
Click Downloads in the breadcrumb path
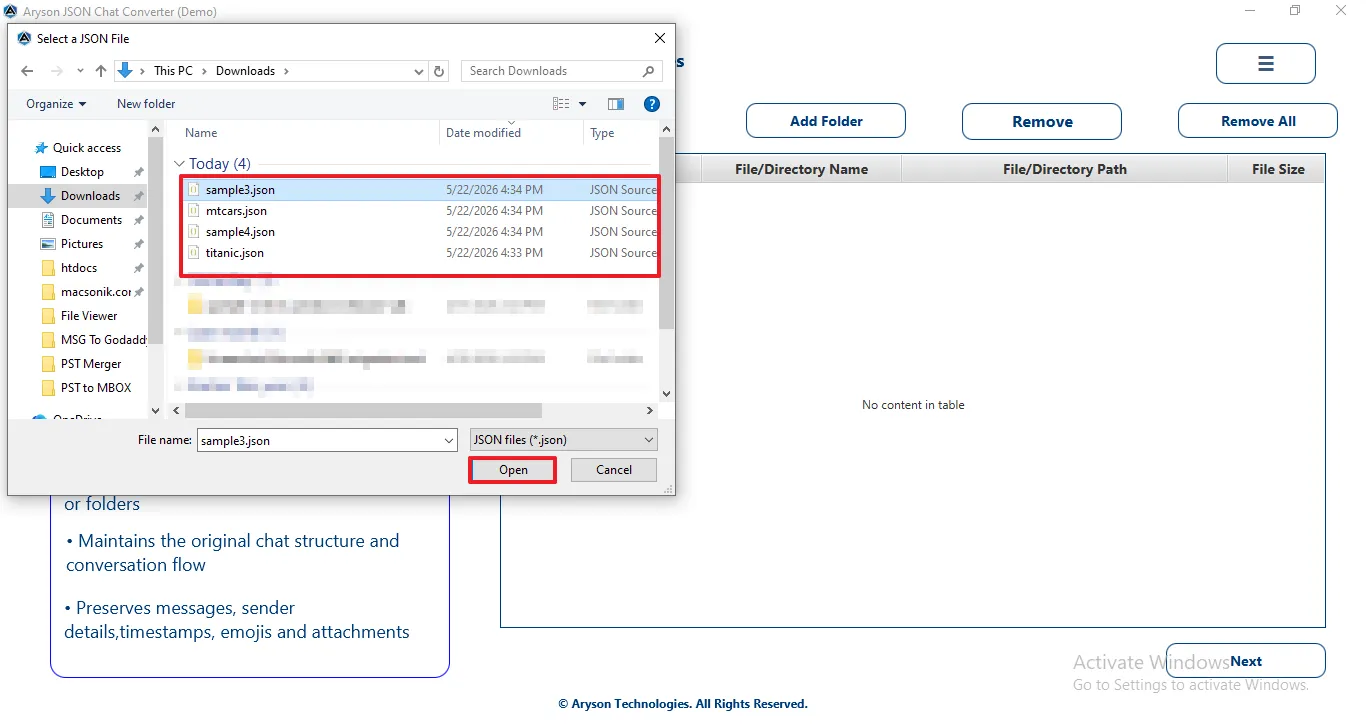point(245,71)
